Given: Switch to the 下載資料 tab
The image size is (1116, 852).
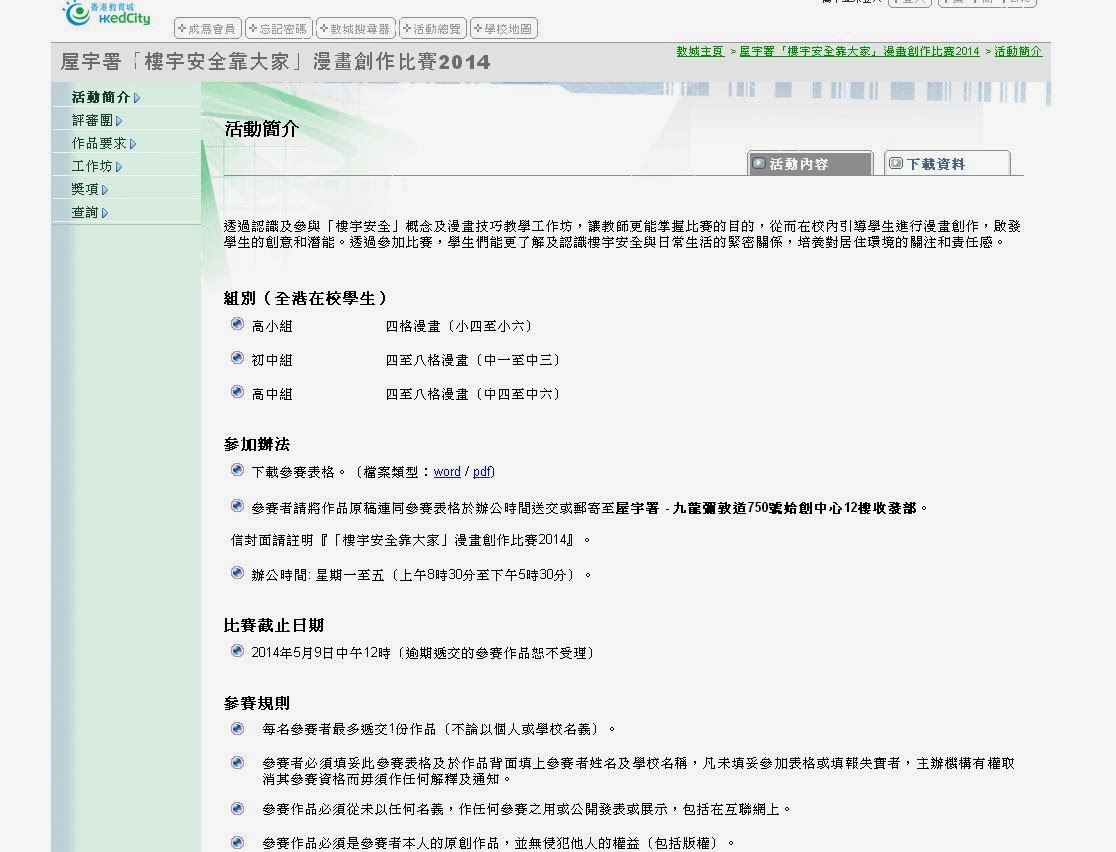Looking at the screenshot, I should (947, 163).
